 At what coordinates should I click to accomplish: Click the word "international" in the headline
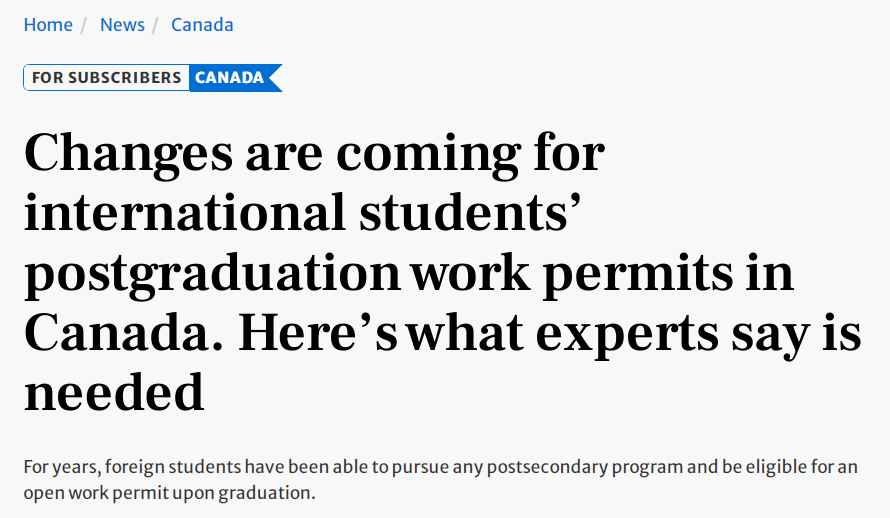click(x=185, y=213)
